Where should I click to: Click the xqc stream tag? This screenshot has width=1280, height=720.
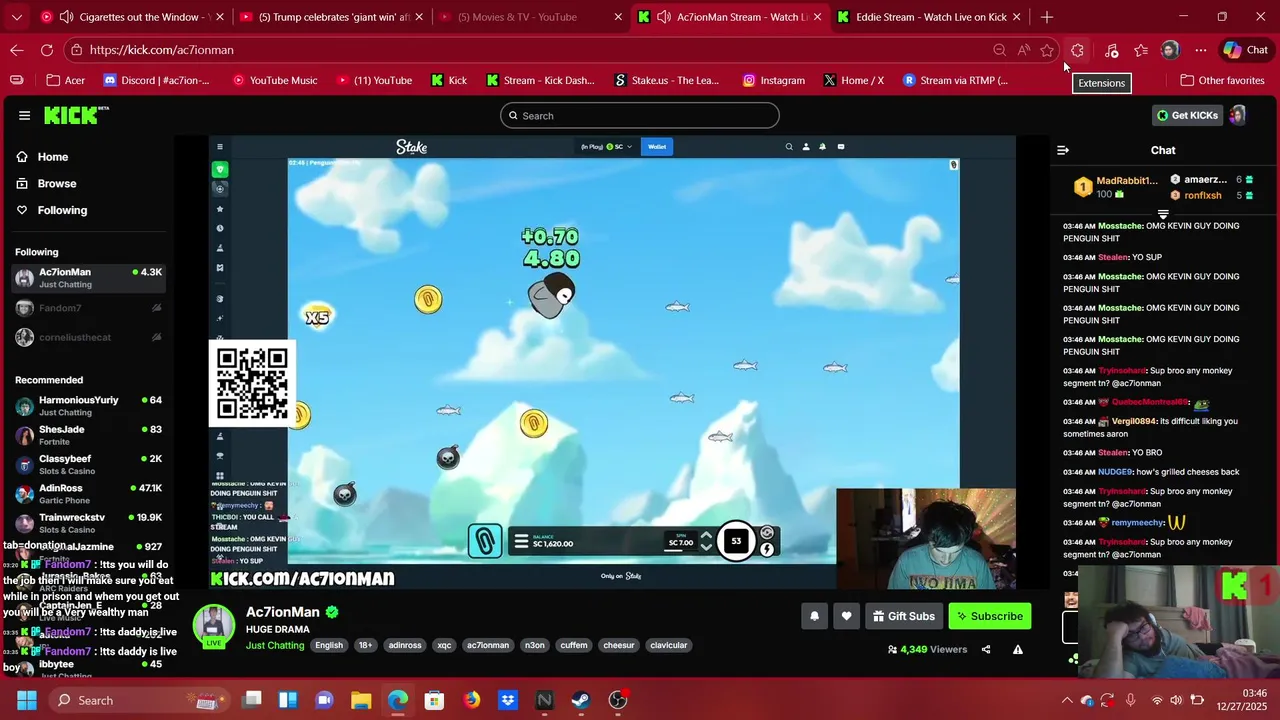click(x=444, y=645)
